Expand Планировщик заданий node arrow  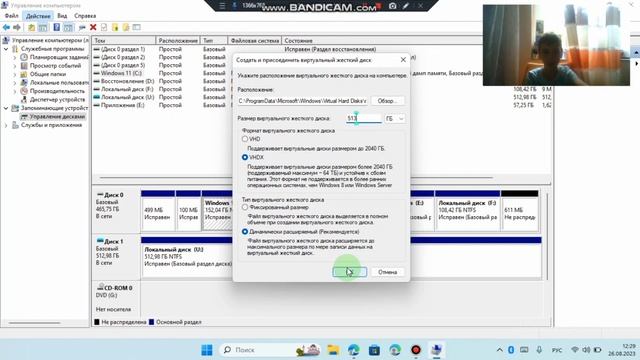[15, 58]
